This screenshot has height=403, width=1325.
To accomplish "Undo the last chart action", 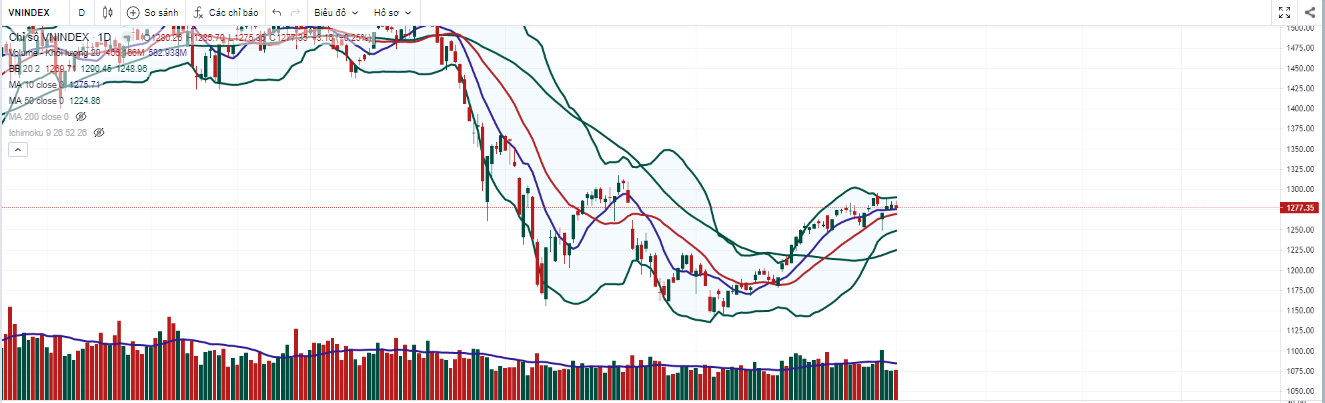I will coord(277,13).
